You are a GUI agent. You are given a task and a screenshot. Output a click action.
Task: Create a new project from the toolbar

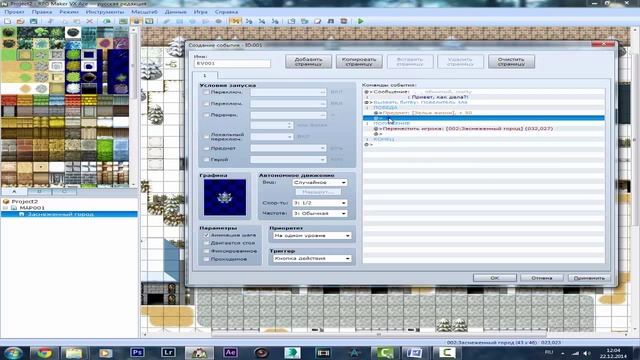click(7, 21)
